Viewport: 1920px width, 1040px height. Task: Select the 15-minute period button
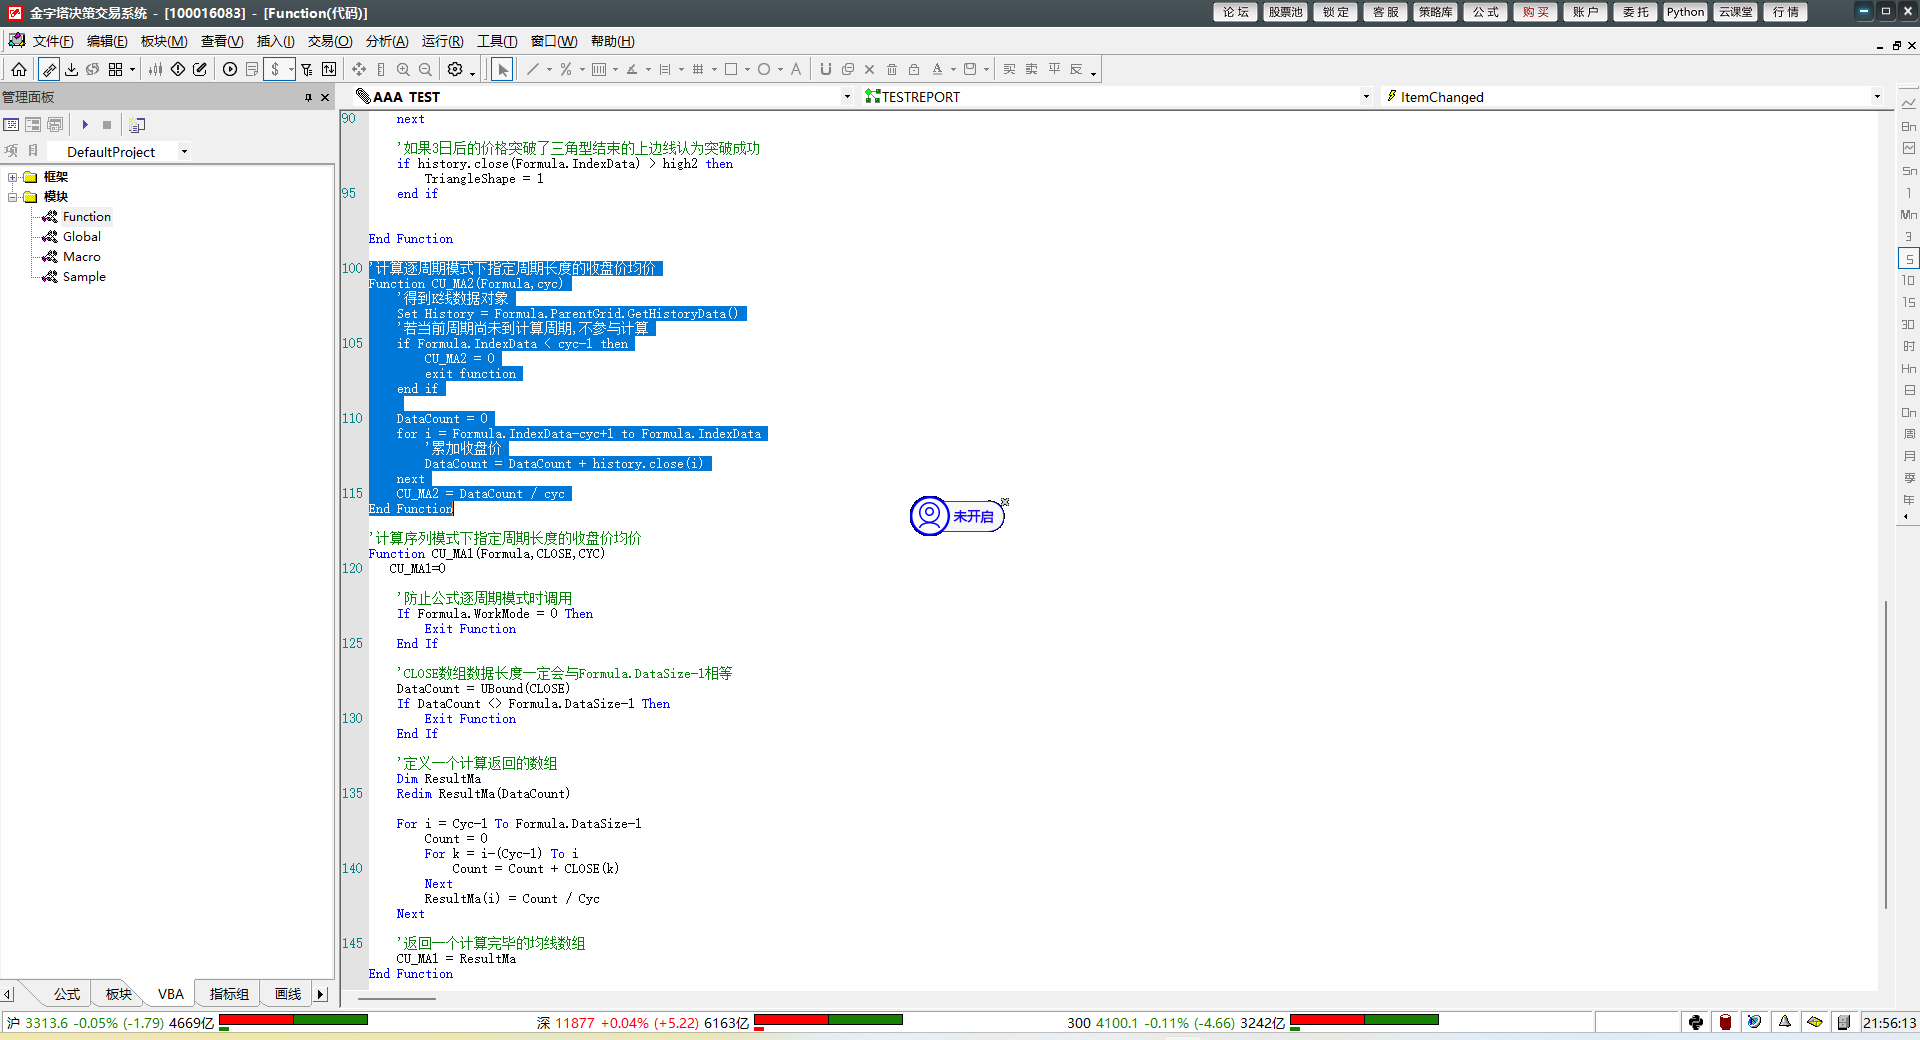point(1909,302)
